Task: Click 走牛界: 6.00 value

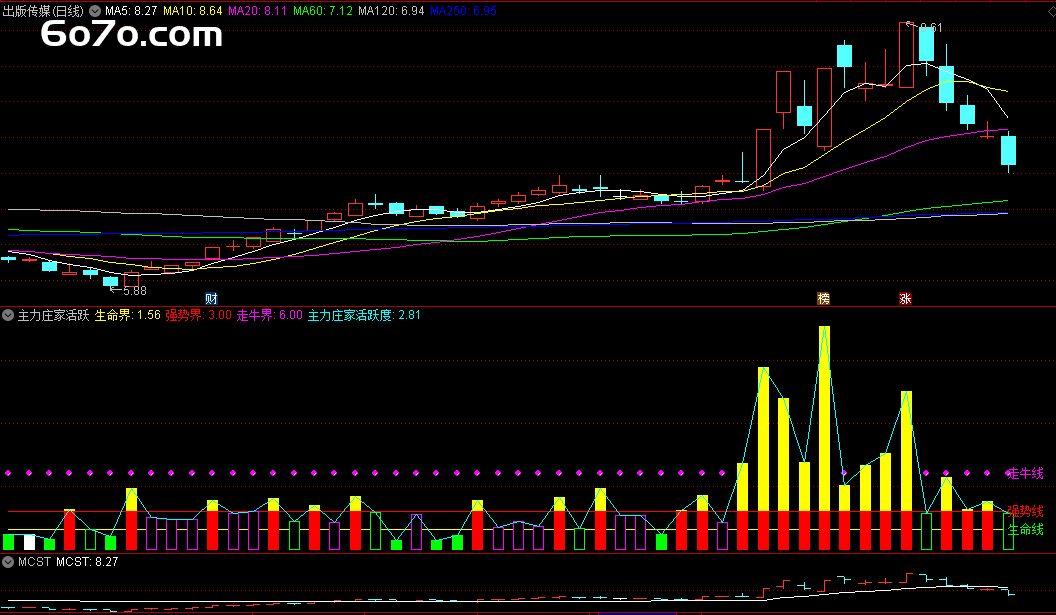Action: coord(269,315)
